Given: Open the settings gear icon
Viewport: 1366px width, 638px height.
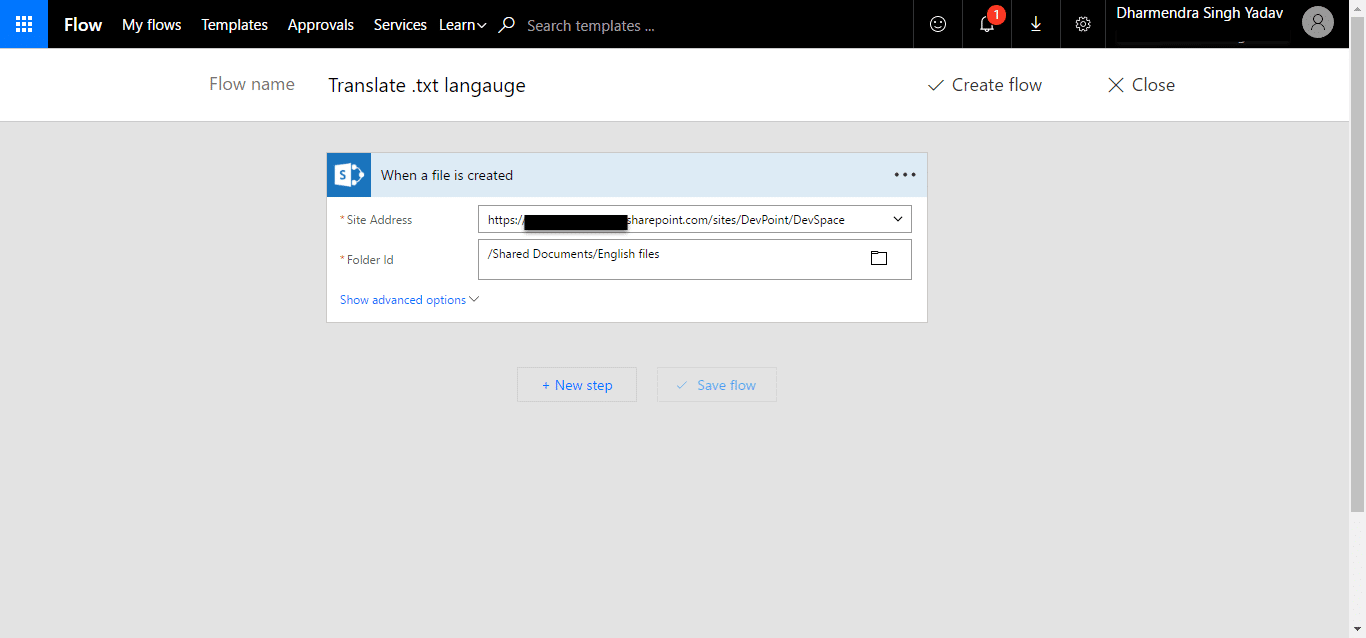Looking at the screenshot, I should click(x=1083, y=24).
